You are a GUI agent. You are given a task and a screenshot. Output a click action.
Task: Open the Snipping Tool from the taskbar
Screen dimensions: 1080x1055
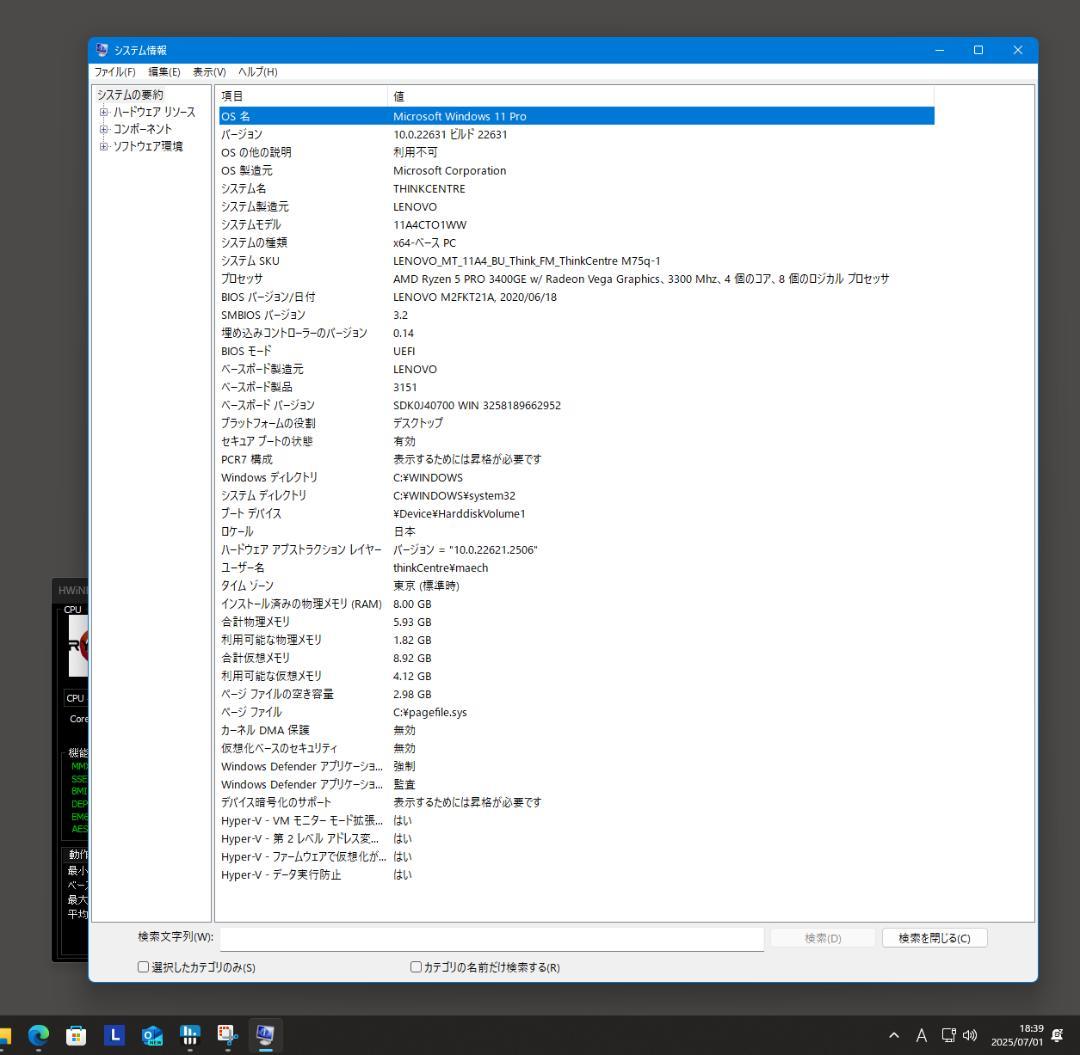tap(227, 1035)
